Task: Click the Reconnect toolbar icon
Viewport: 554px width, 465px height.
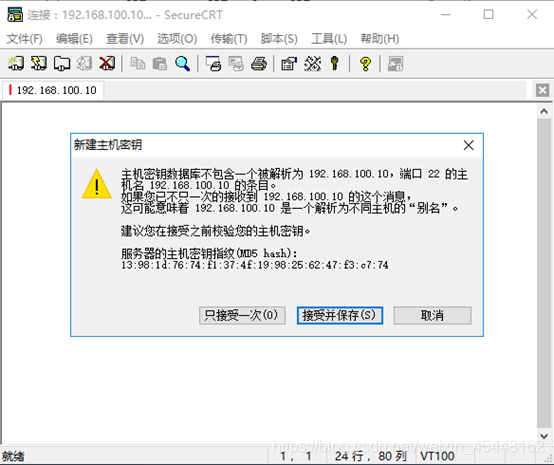Action: (84, 64)
